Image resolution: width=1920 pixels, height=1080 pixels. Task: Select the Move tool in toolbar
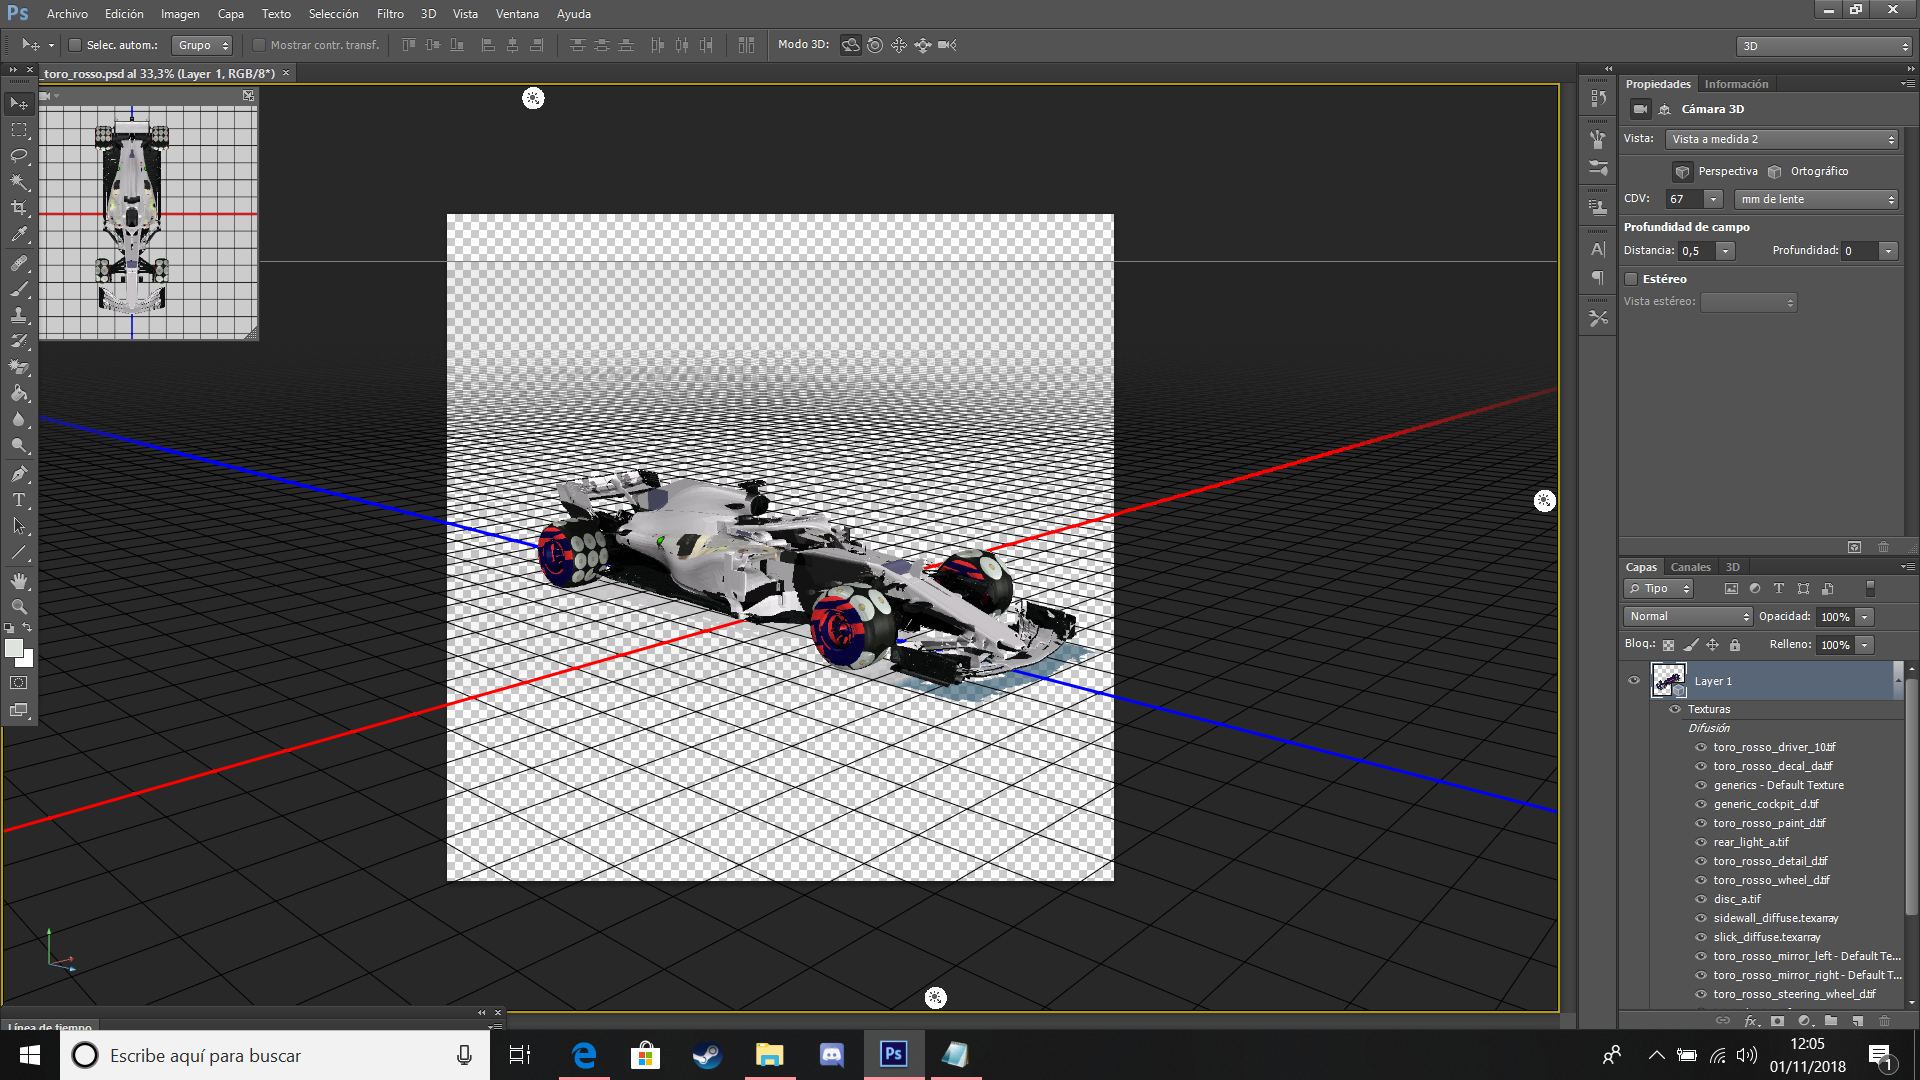19,104
